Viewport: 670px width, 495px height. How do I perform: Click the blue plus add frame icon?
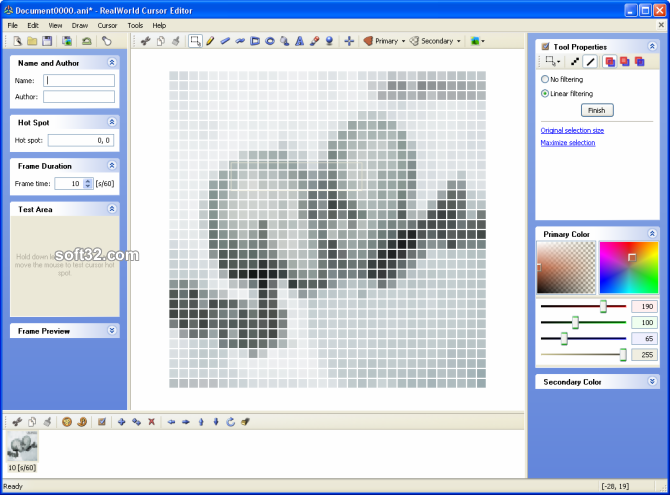122,422
